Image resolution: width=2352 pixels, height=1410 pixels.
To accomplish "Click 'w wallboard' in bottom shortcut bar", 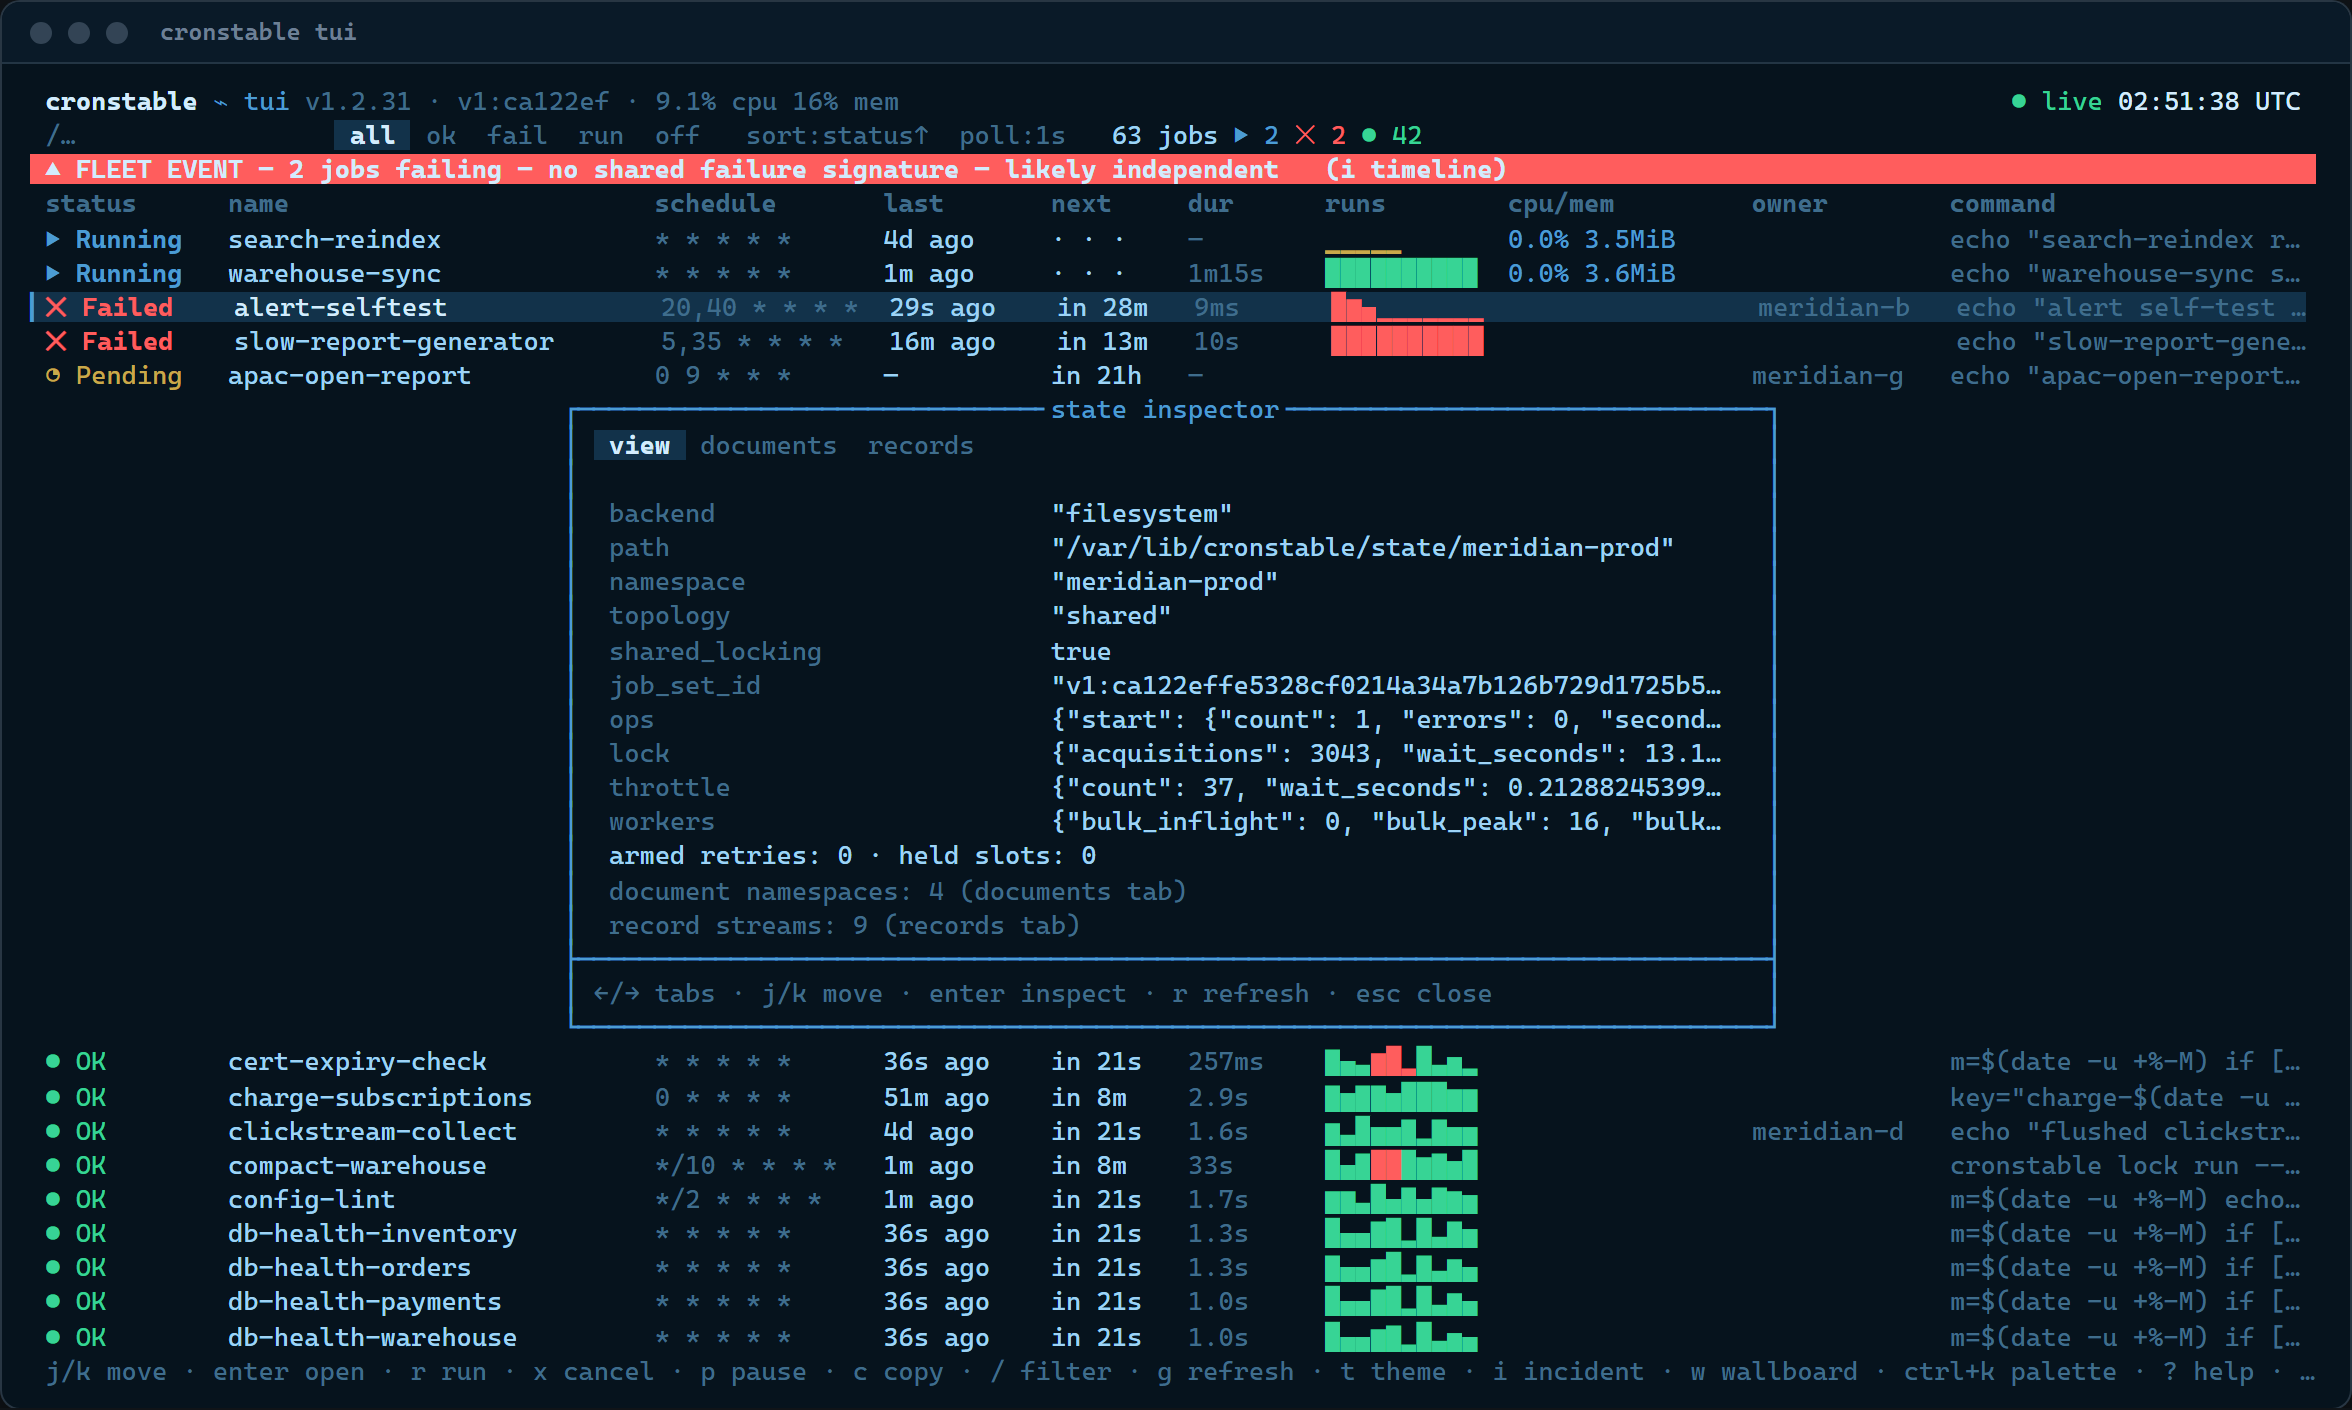I will [1774, 1371].
